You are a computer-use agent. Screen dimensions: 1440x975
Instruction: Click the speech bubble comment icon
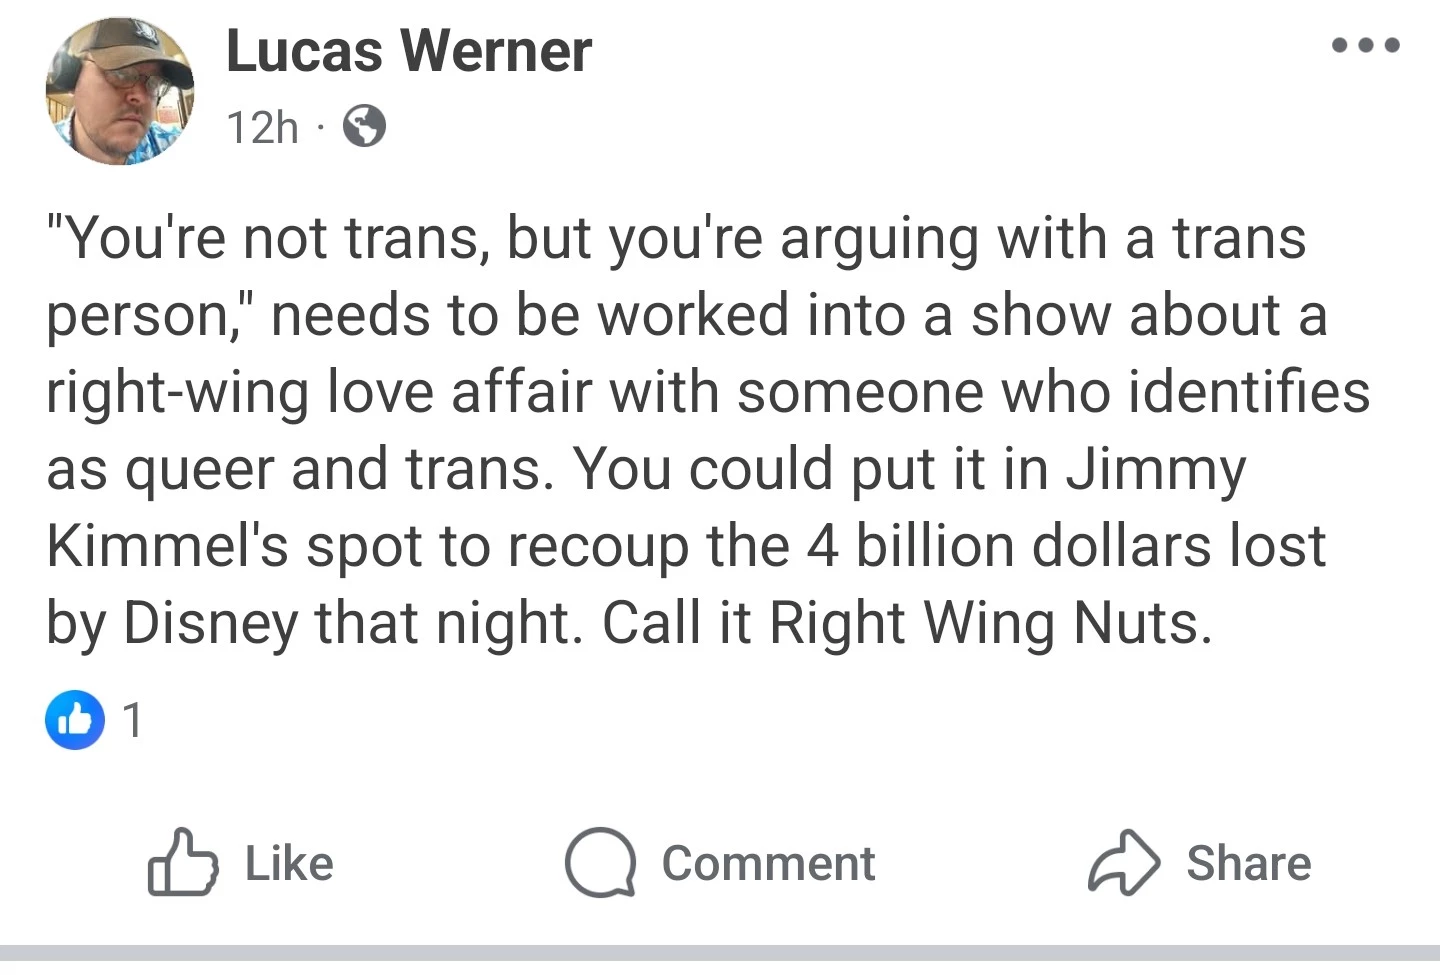tap(599, 862)
